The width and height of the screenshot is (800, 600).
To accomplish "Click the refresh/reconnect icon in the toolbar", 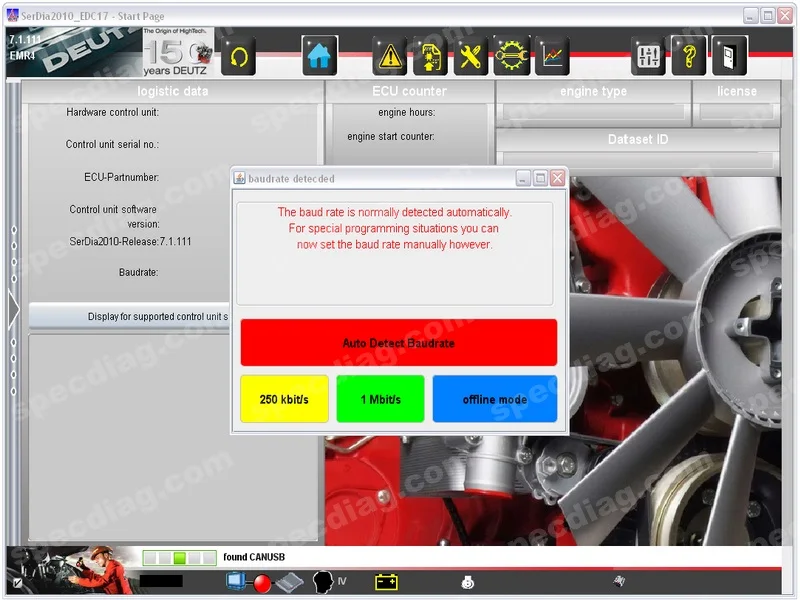I will click(x=238, y=56).
